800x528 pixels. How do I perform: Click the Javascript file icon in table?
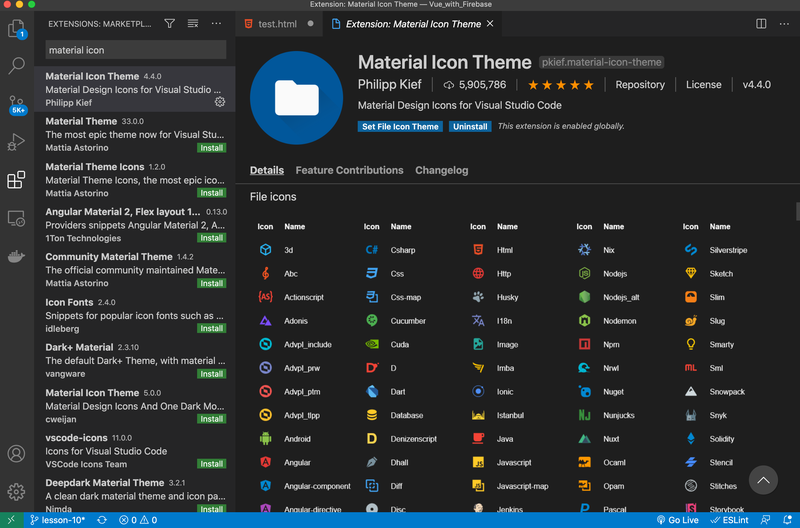point(478,462)
